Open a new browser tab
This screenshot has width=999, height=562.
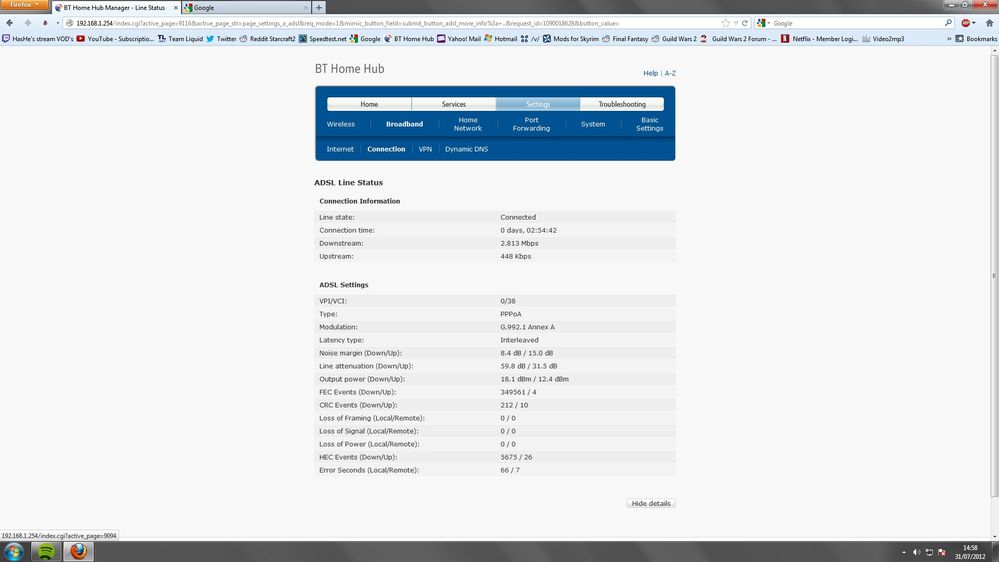click(319, 8)
